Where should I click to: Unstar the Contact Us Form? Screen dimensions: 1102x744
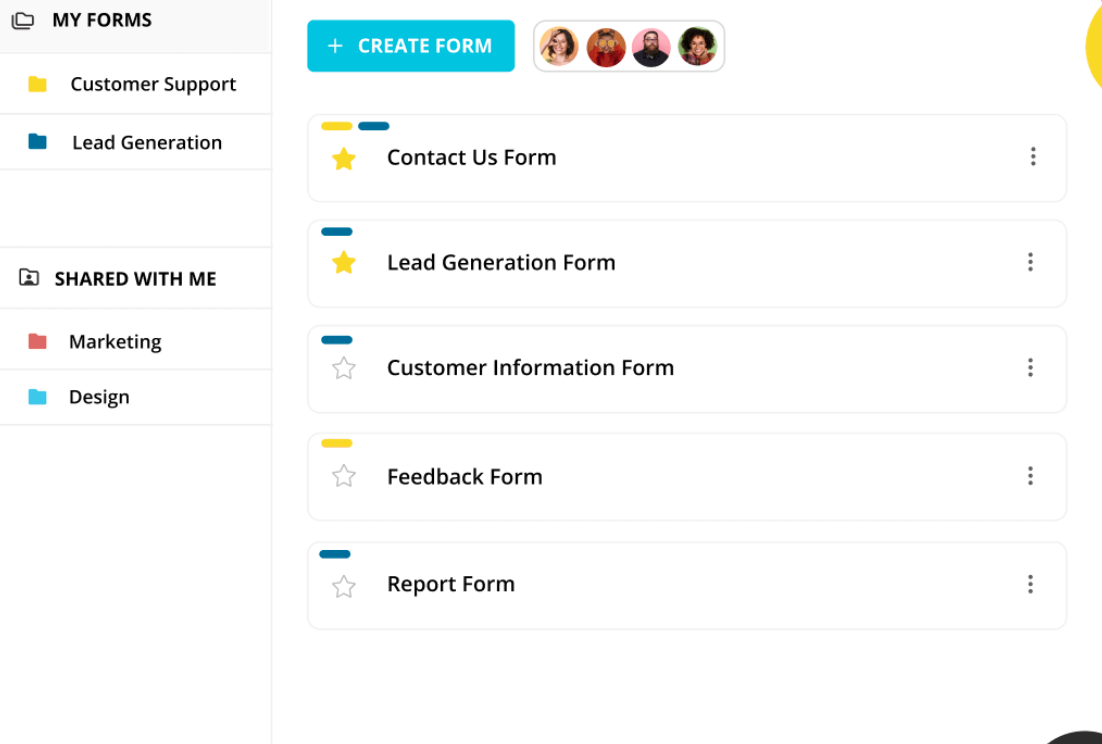(344, 158)
